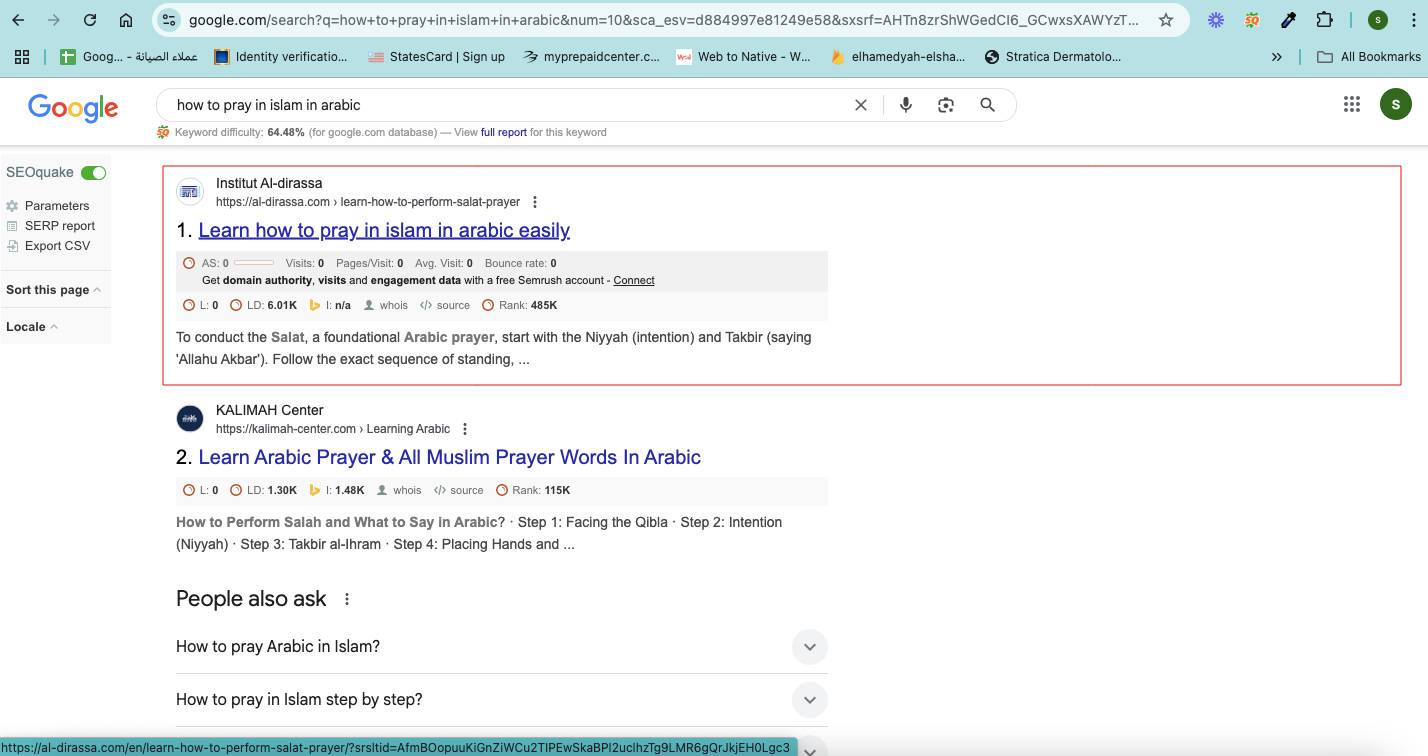
Task: Open the myprepaidcenter bookmark
Action: pyautogui.click(x=591, y=57)
